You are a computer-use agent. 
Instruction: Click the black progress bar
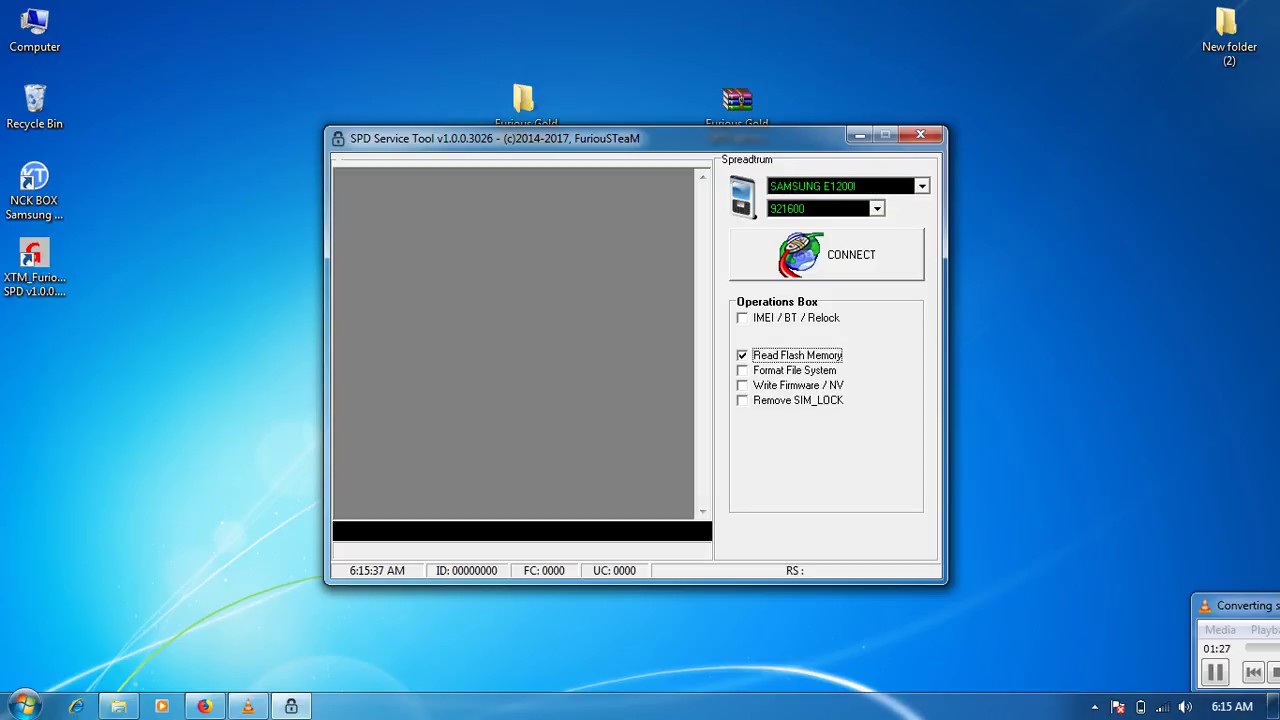pyautogui.click(x=522, y=532)
